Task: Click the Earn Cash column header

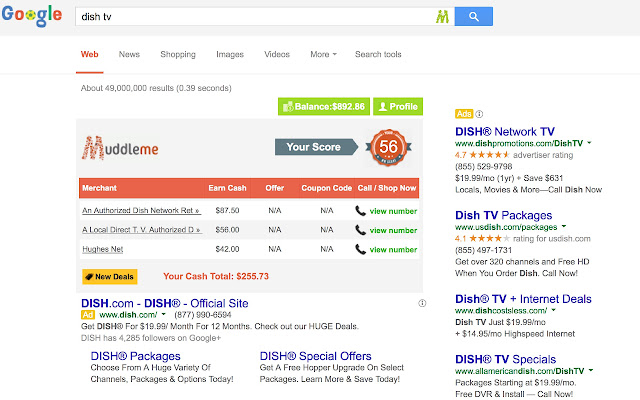Action: tap(227, 188)
